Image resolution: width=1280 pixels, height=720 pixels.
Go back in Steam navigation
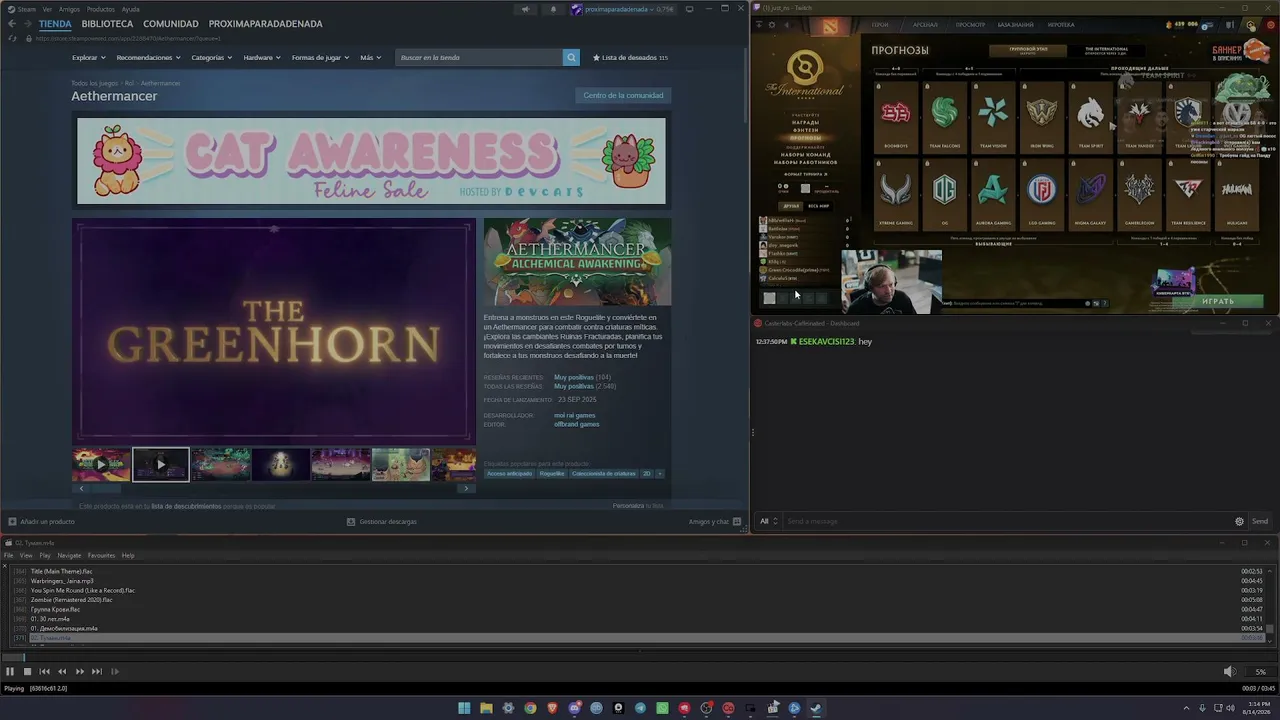[x=12, y=23]
